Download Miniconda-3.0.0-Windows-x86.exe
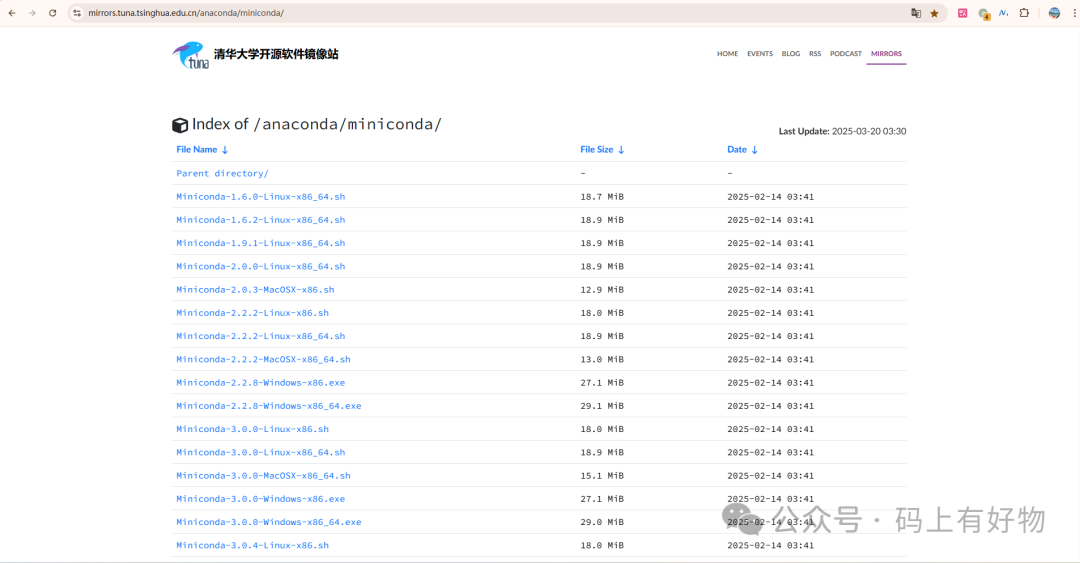 point(260,499)
